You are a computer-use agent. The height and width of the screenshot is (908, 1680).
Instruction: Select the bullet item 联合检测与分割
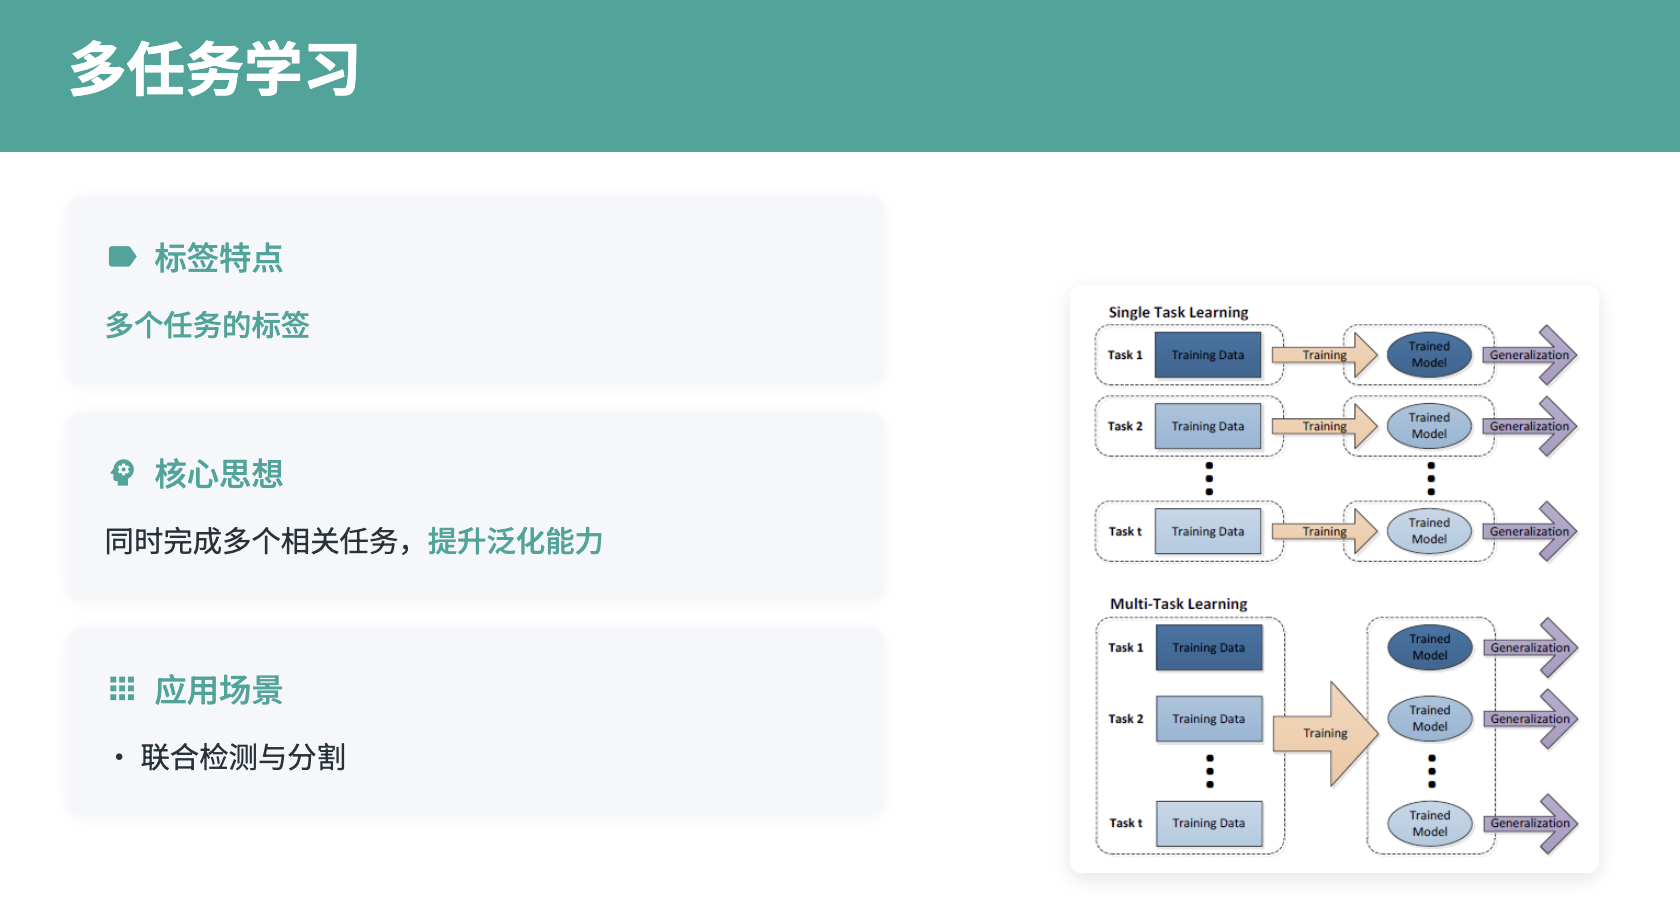point(245,757)
